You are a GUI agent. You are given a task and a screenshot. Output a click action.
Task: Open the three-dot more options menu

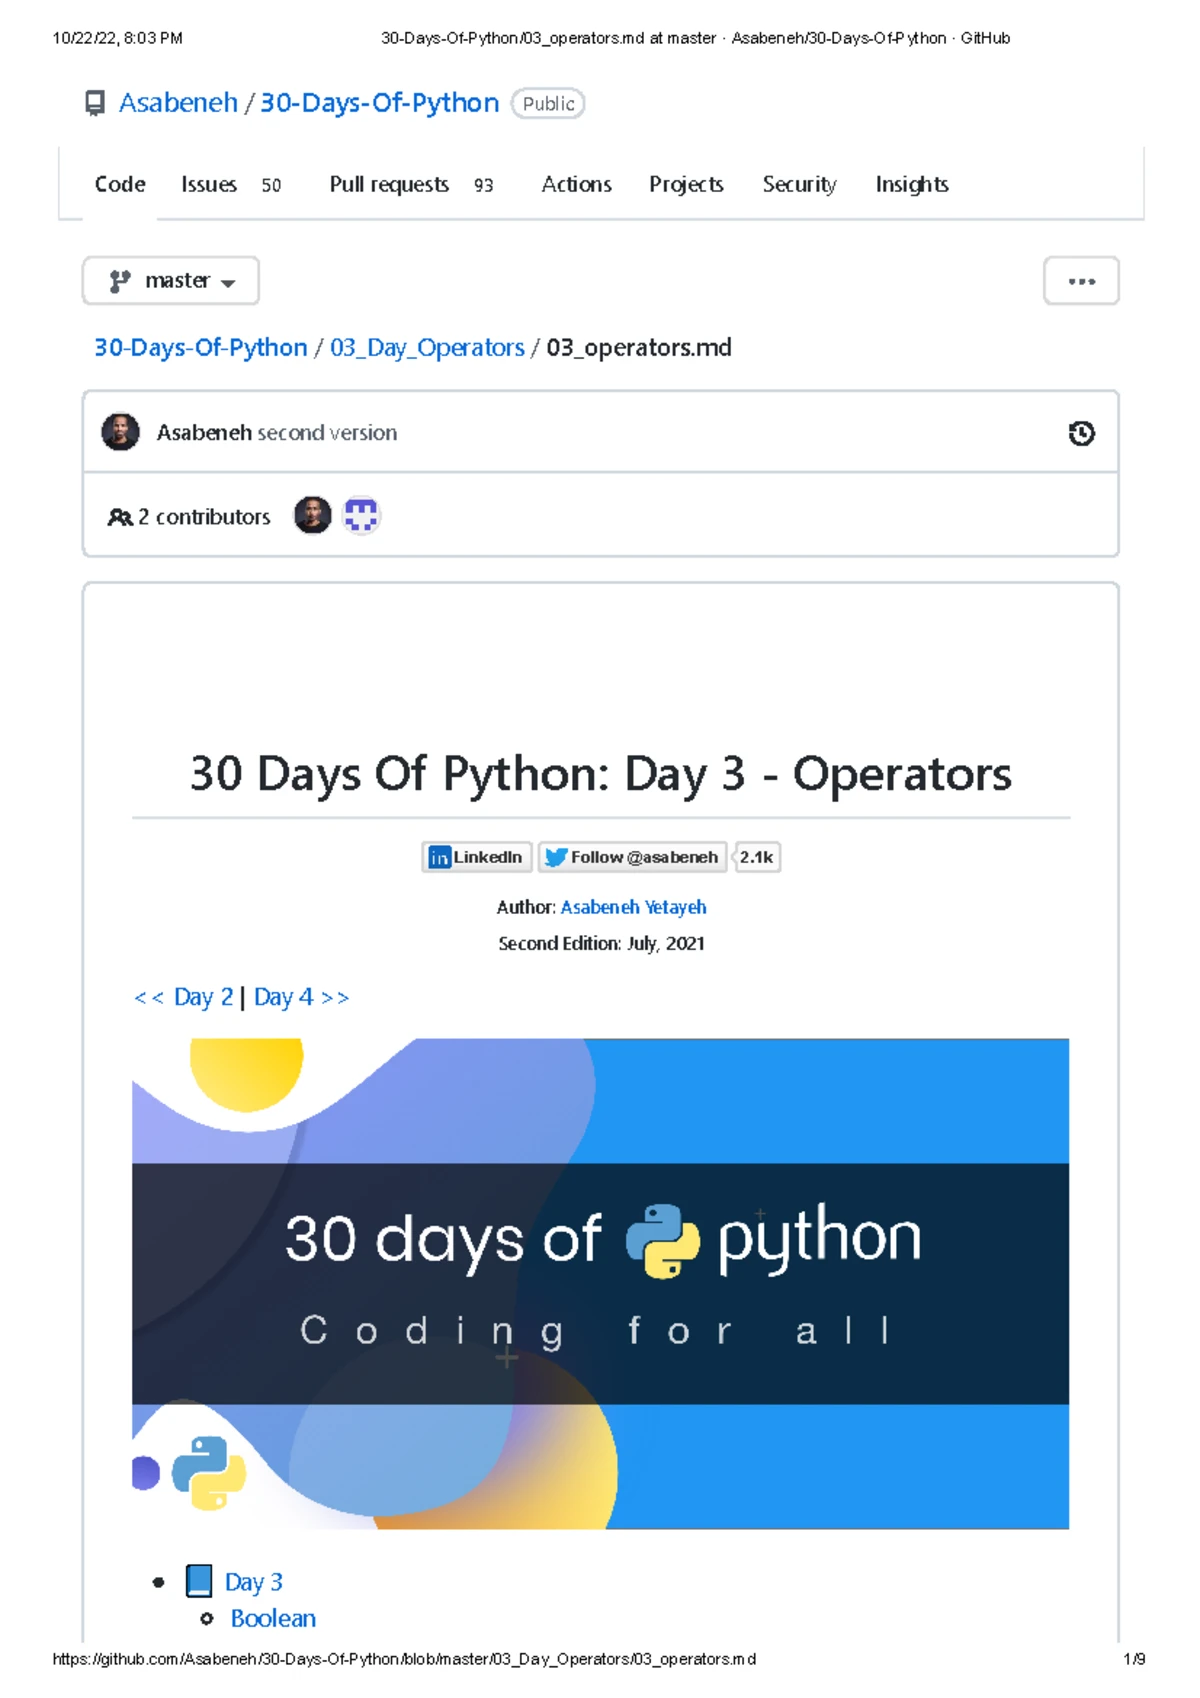pos(1081,281)
